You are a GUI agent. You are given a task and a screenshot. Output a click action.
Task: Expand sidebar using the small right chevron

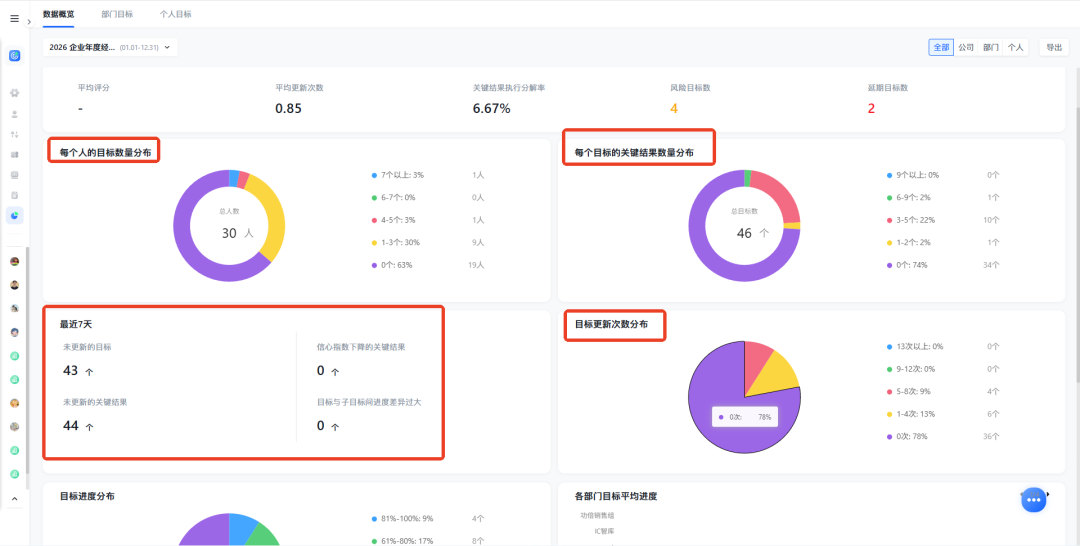[29, 22]
